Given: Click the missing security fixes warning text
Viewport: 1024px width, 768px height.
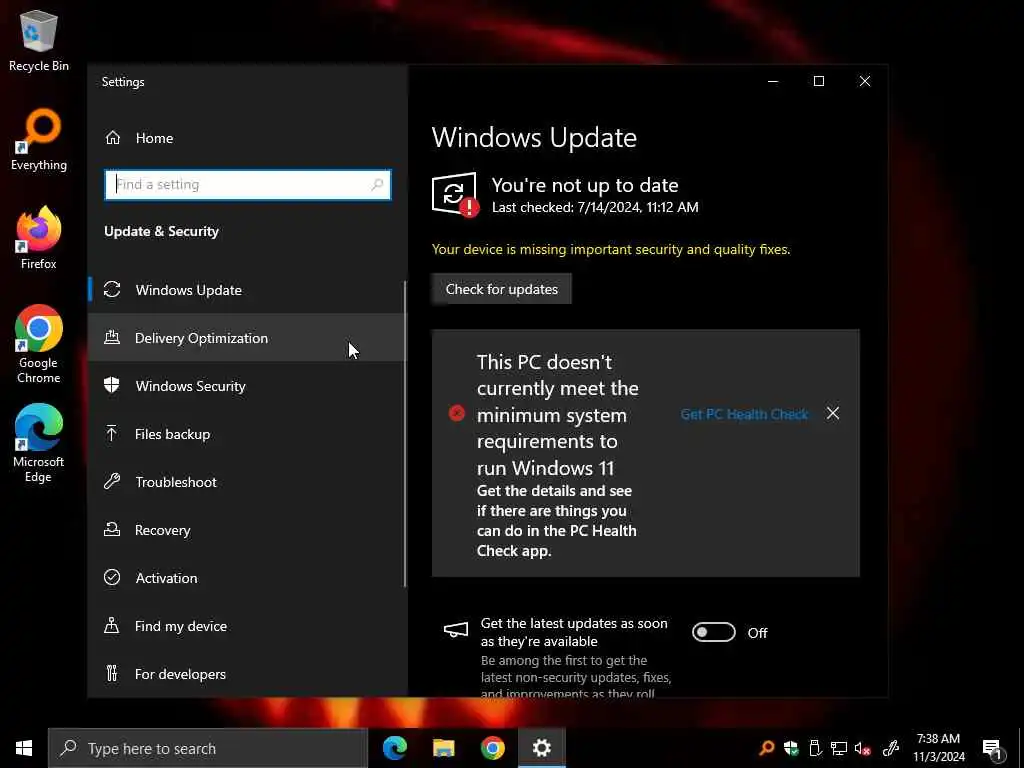Looking at the screenshot, I should click(x=611, y=249).
